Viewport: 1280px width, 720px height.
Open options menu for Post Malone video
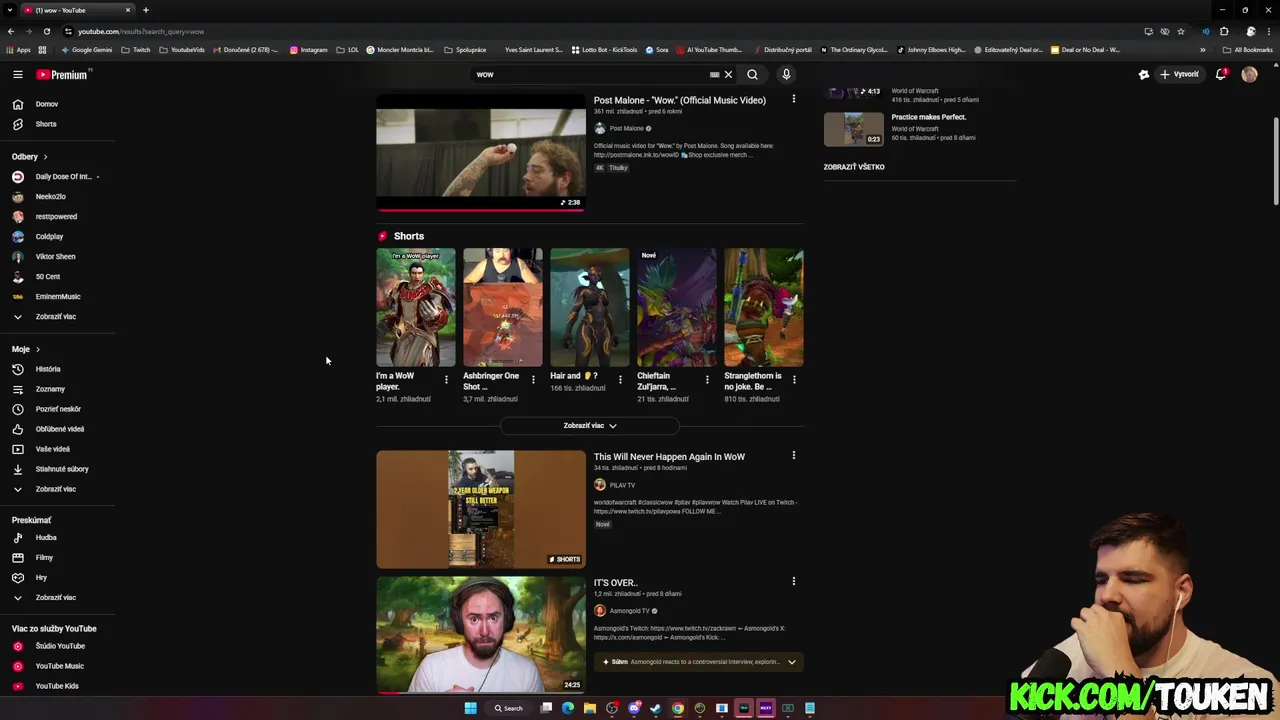[x=794, y=99]
